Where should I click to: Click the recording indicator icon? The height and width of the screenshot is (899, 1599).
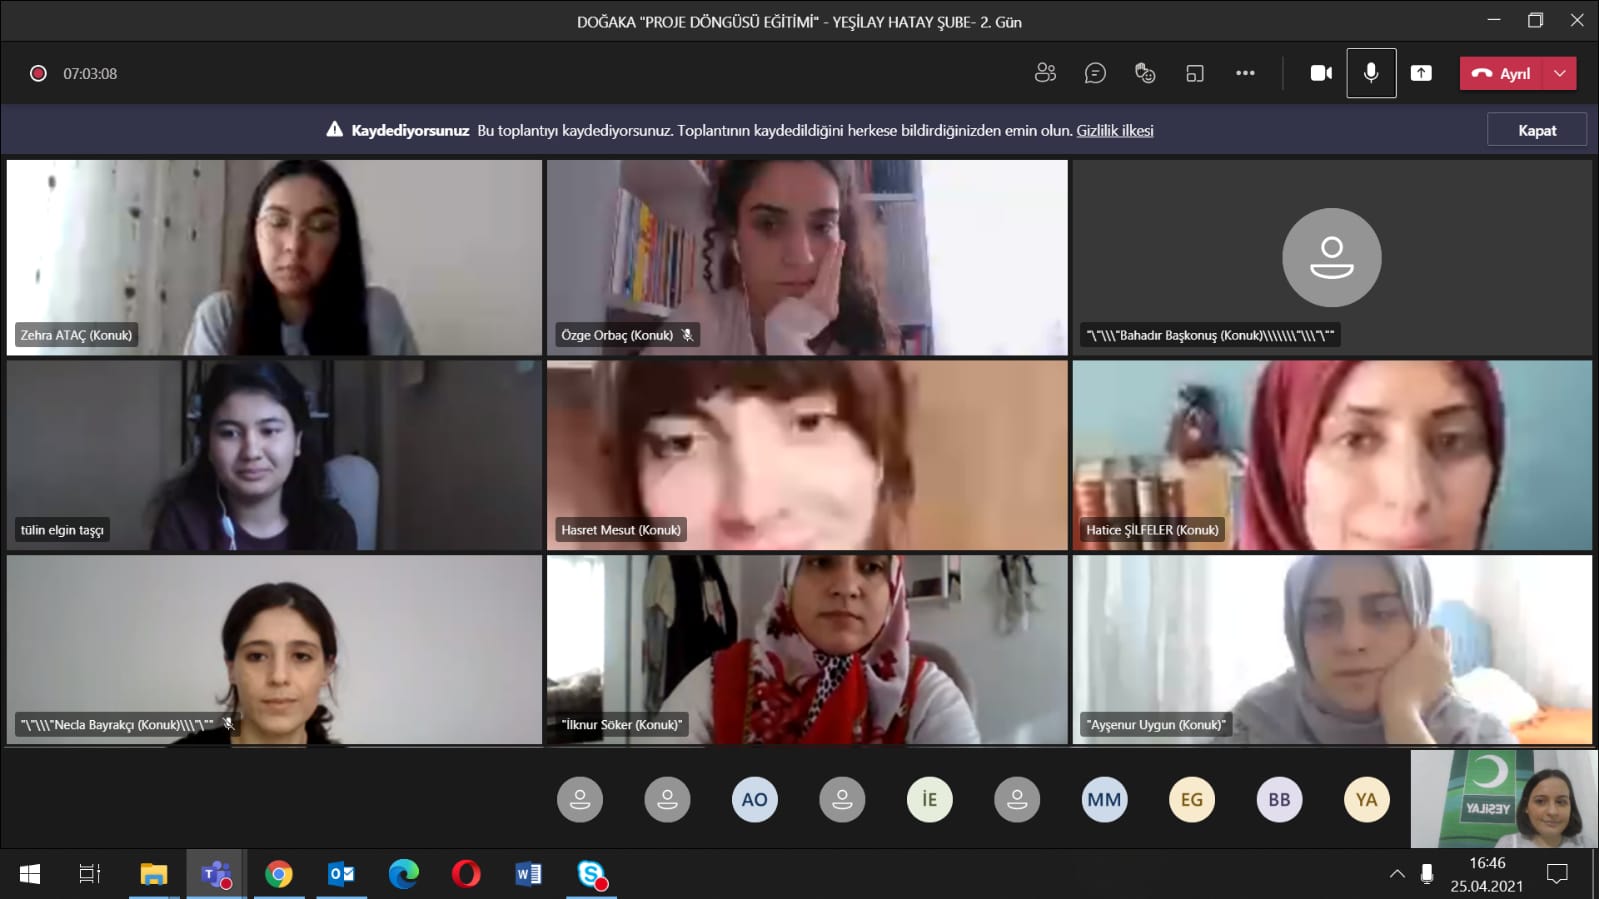tap(38, 73)
